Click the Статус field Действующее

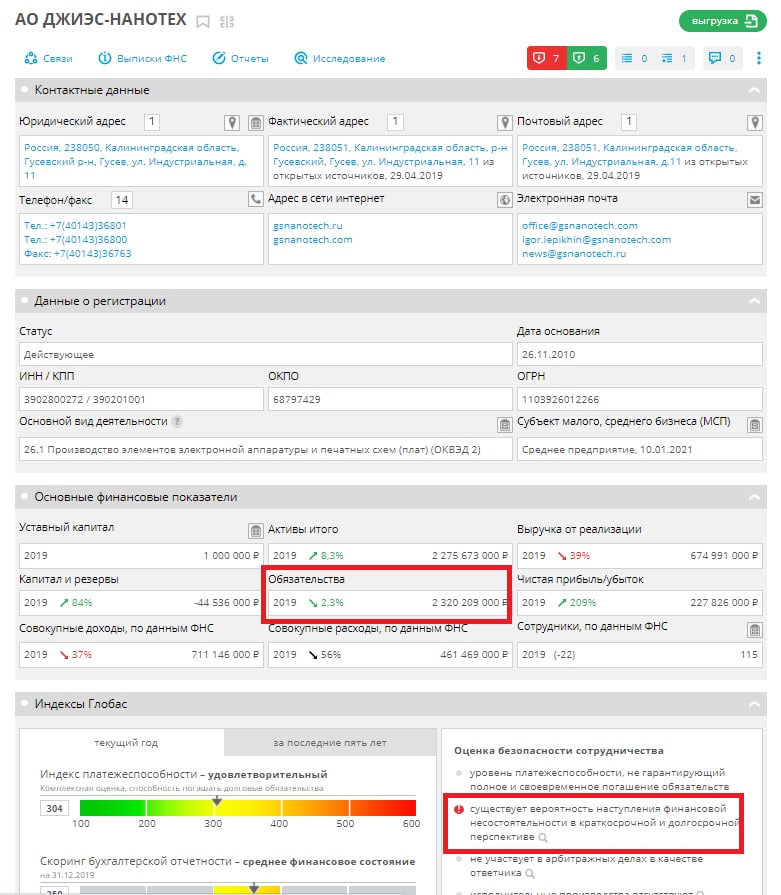pos(265,354)
